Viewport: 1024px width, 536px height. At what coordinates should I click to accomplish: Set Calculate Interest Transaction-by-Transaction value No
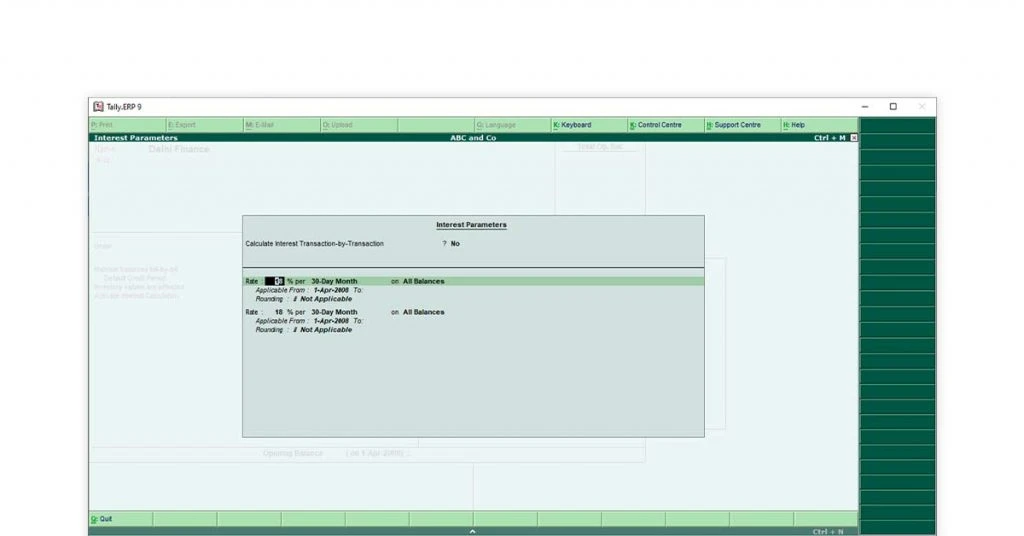pos(455,244)
